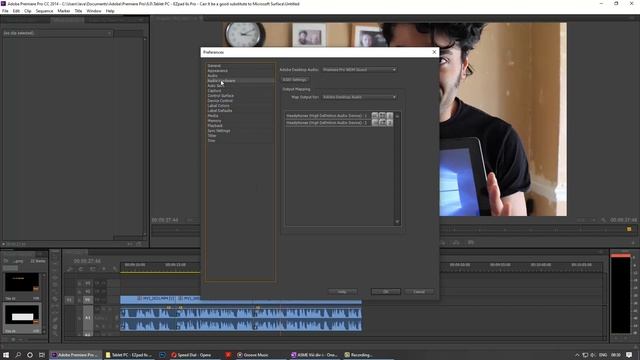Select Device Control preferences

click(220, 100)
